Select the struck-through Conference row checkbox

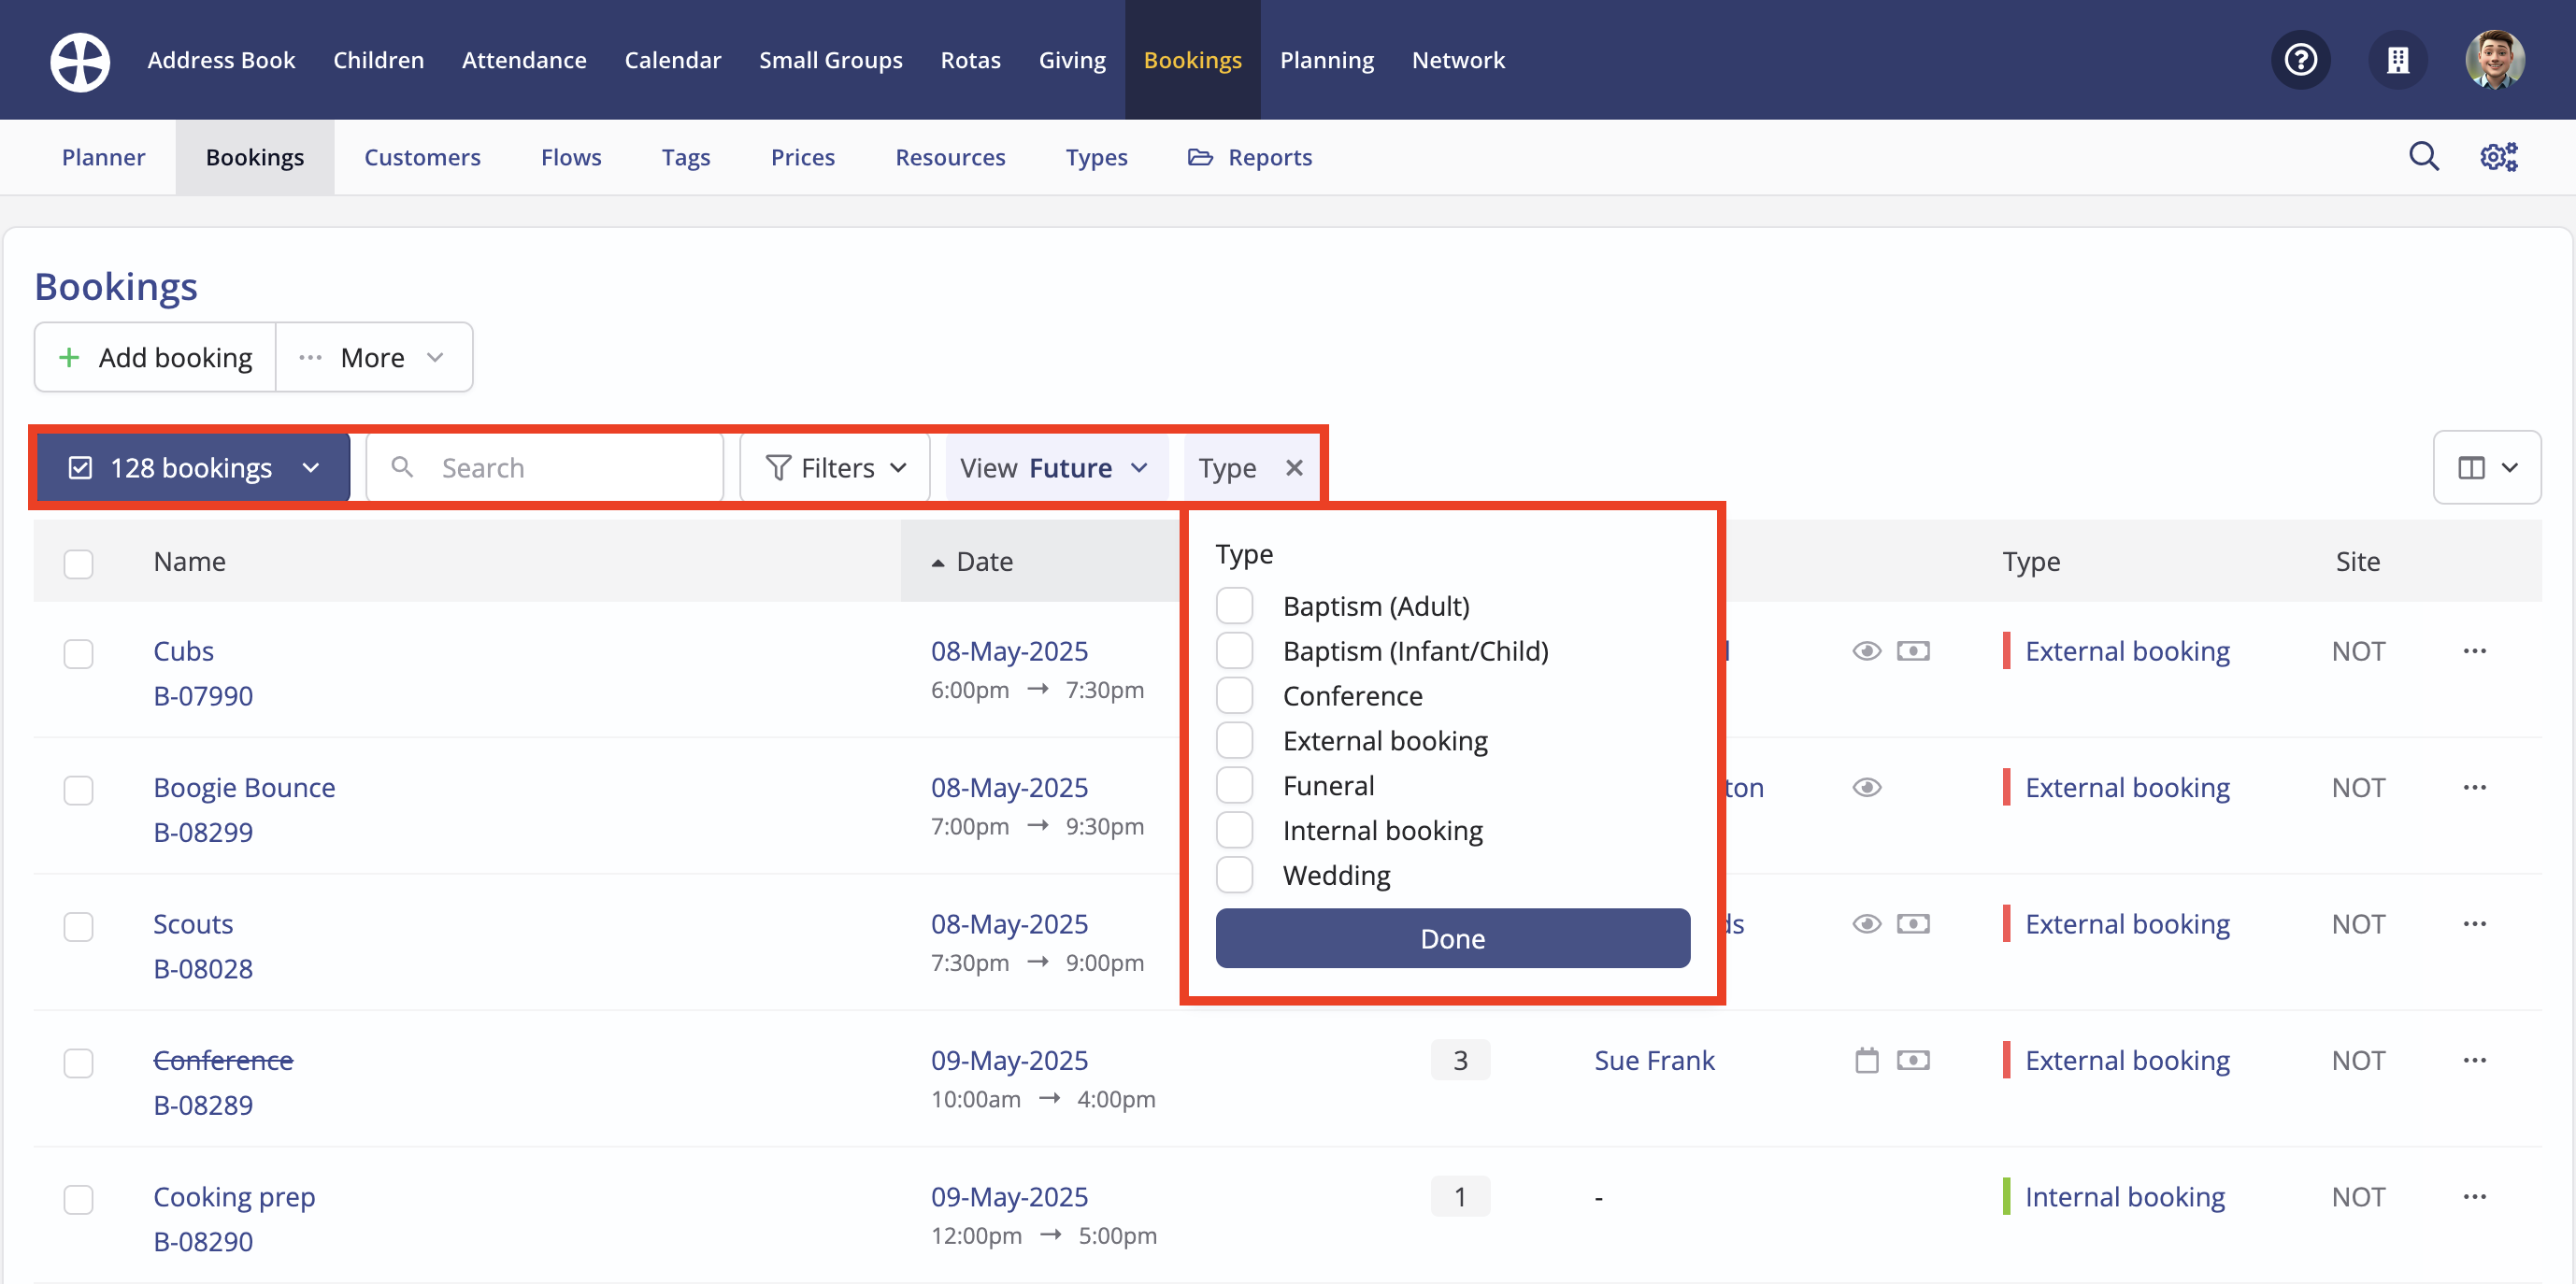(x=78, y=1062)
